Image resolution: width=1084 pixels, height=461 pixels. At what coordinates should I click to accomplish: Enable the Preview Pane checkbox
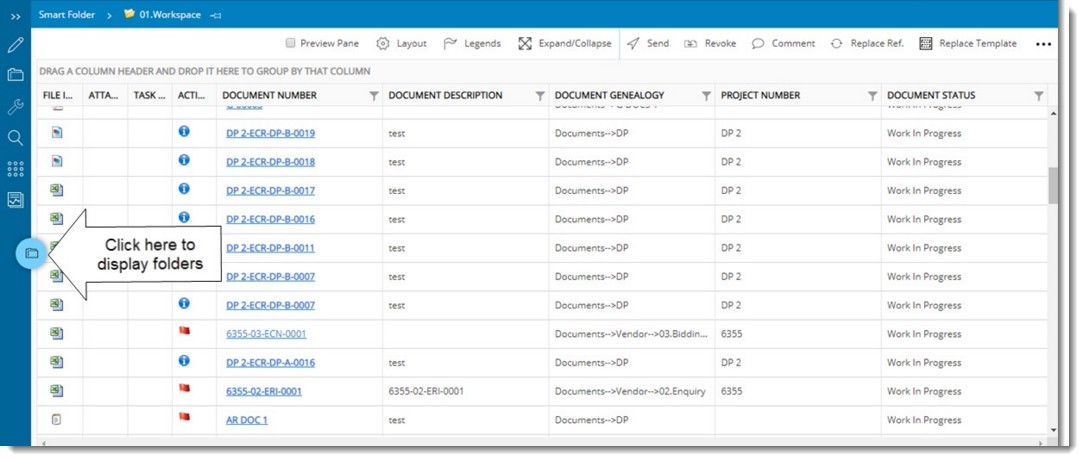coord(290,44)
